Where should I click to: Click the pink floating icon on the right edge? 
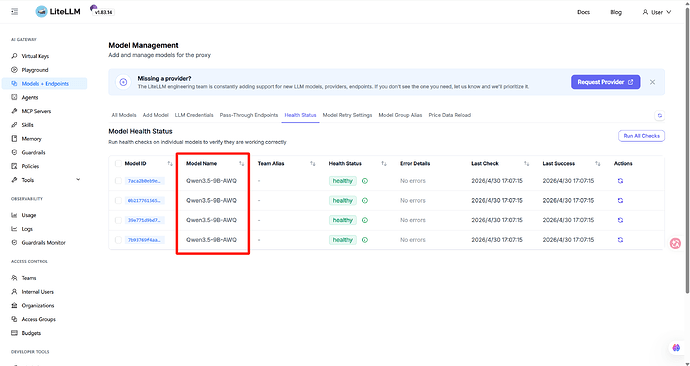pos(675,243)
